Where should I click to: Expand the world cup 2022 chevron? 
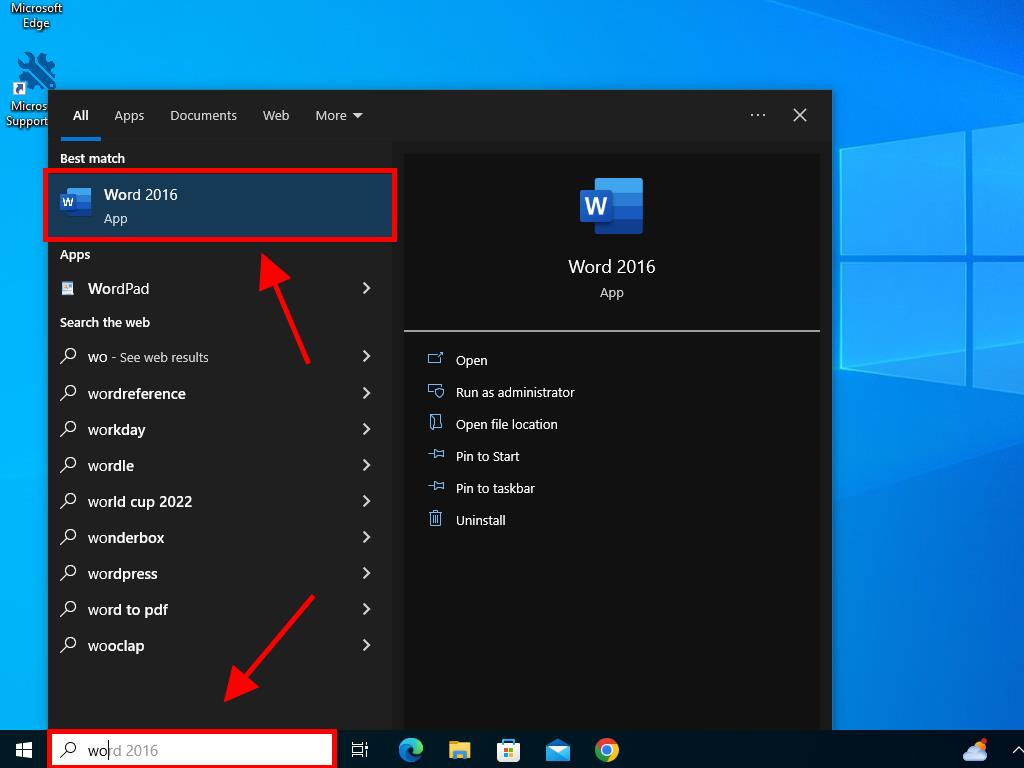(x=366, y=501)
